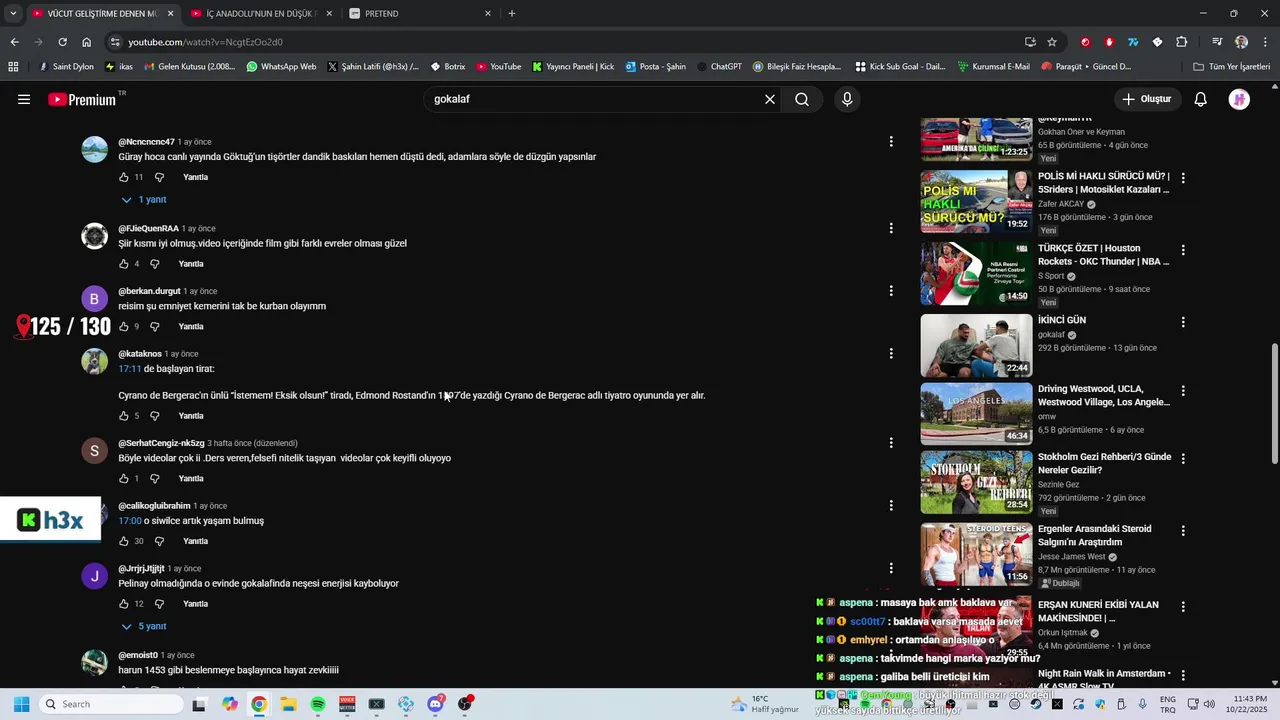Open @kataknos channel name link
This screenshot has width=1280, height=720.
tap(140, 354)
